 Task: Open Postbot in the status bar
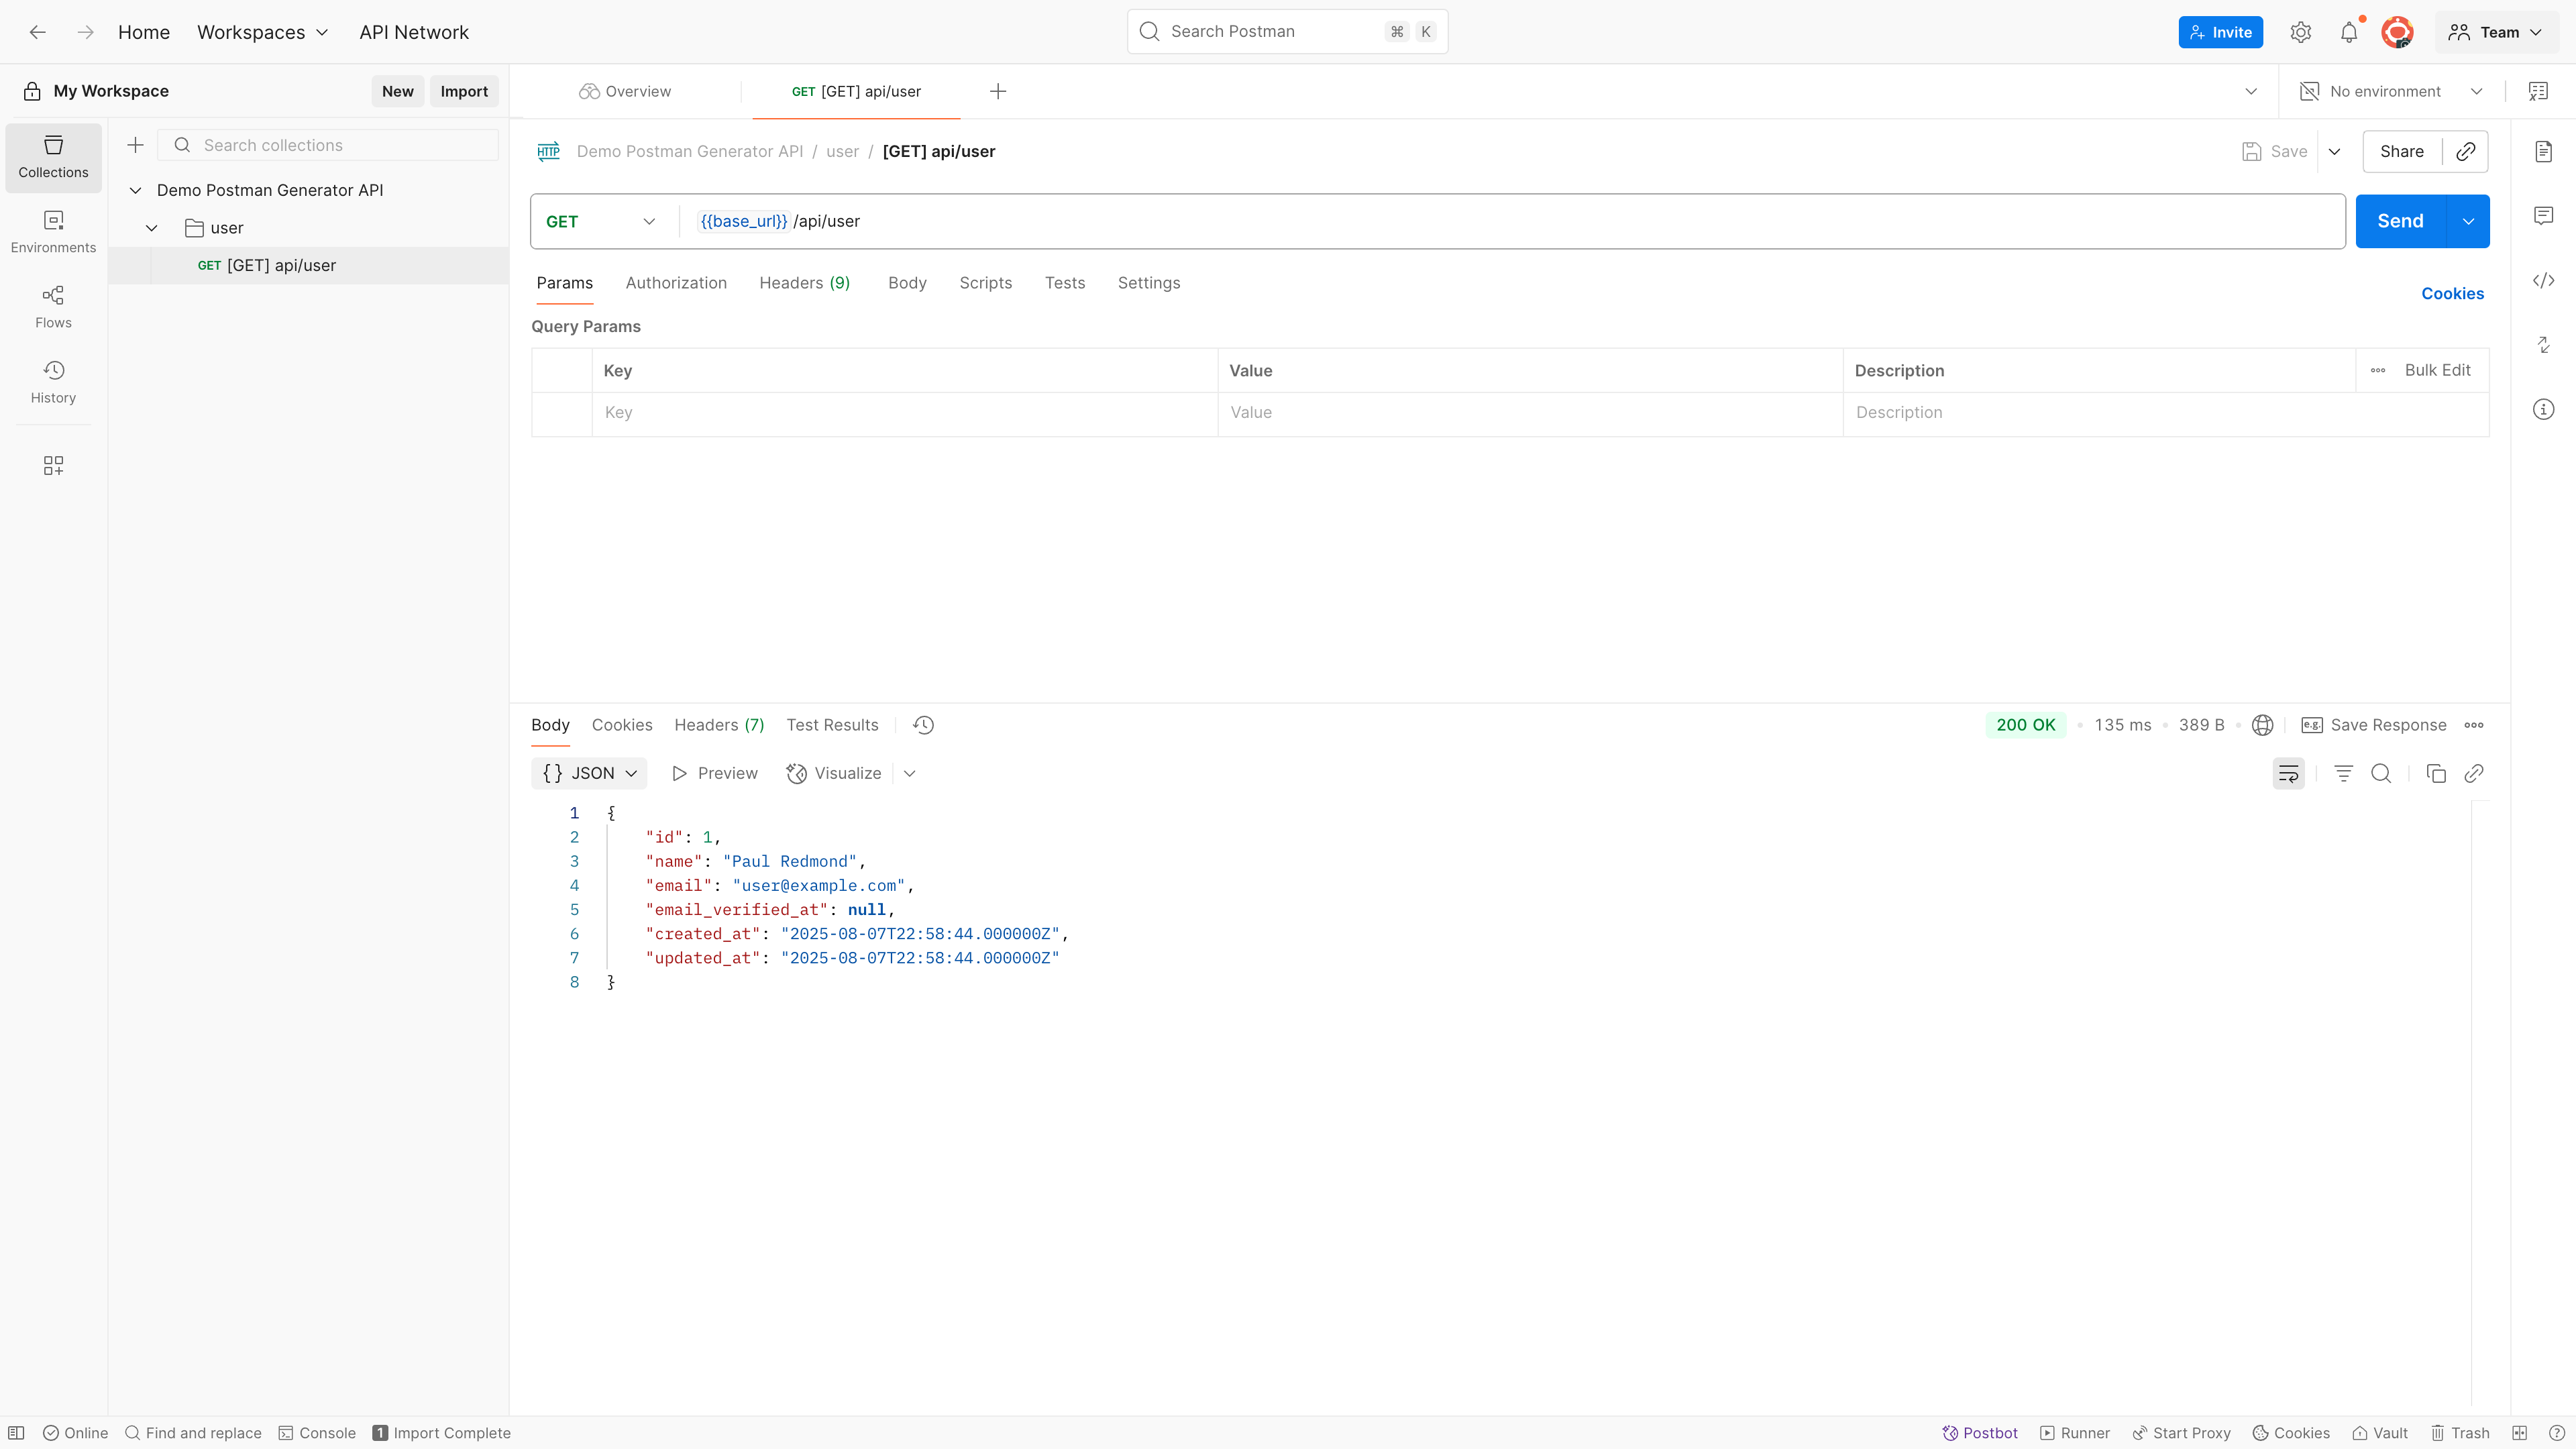pyautogui.click(x=1979, y=1433)
